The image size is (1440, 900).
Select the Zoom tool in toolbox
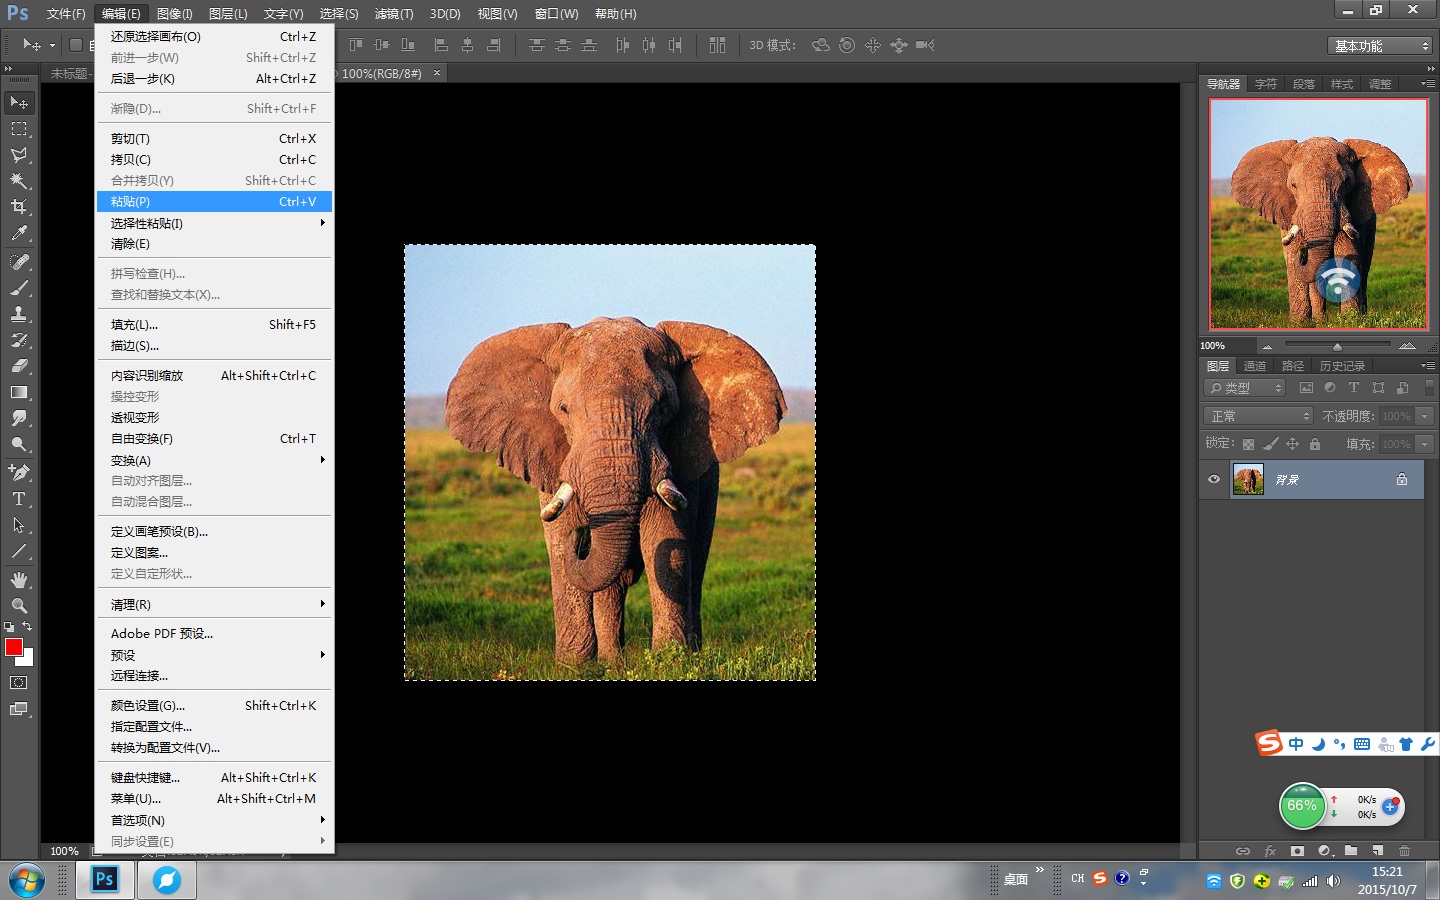coord(19,606)
